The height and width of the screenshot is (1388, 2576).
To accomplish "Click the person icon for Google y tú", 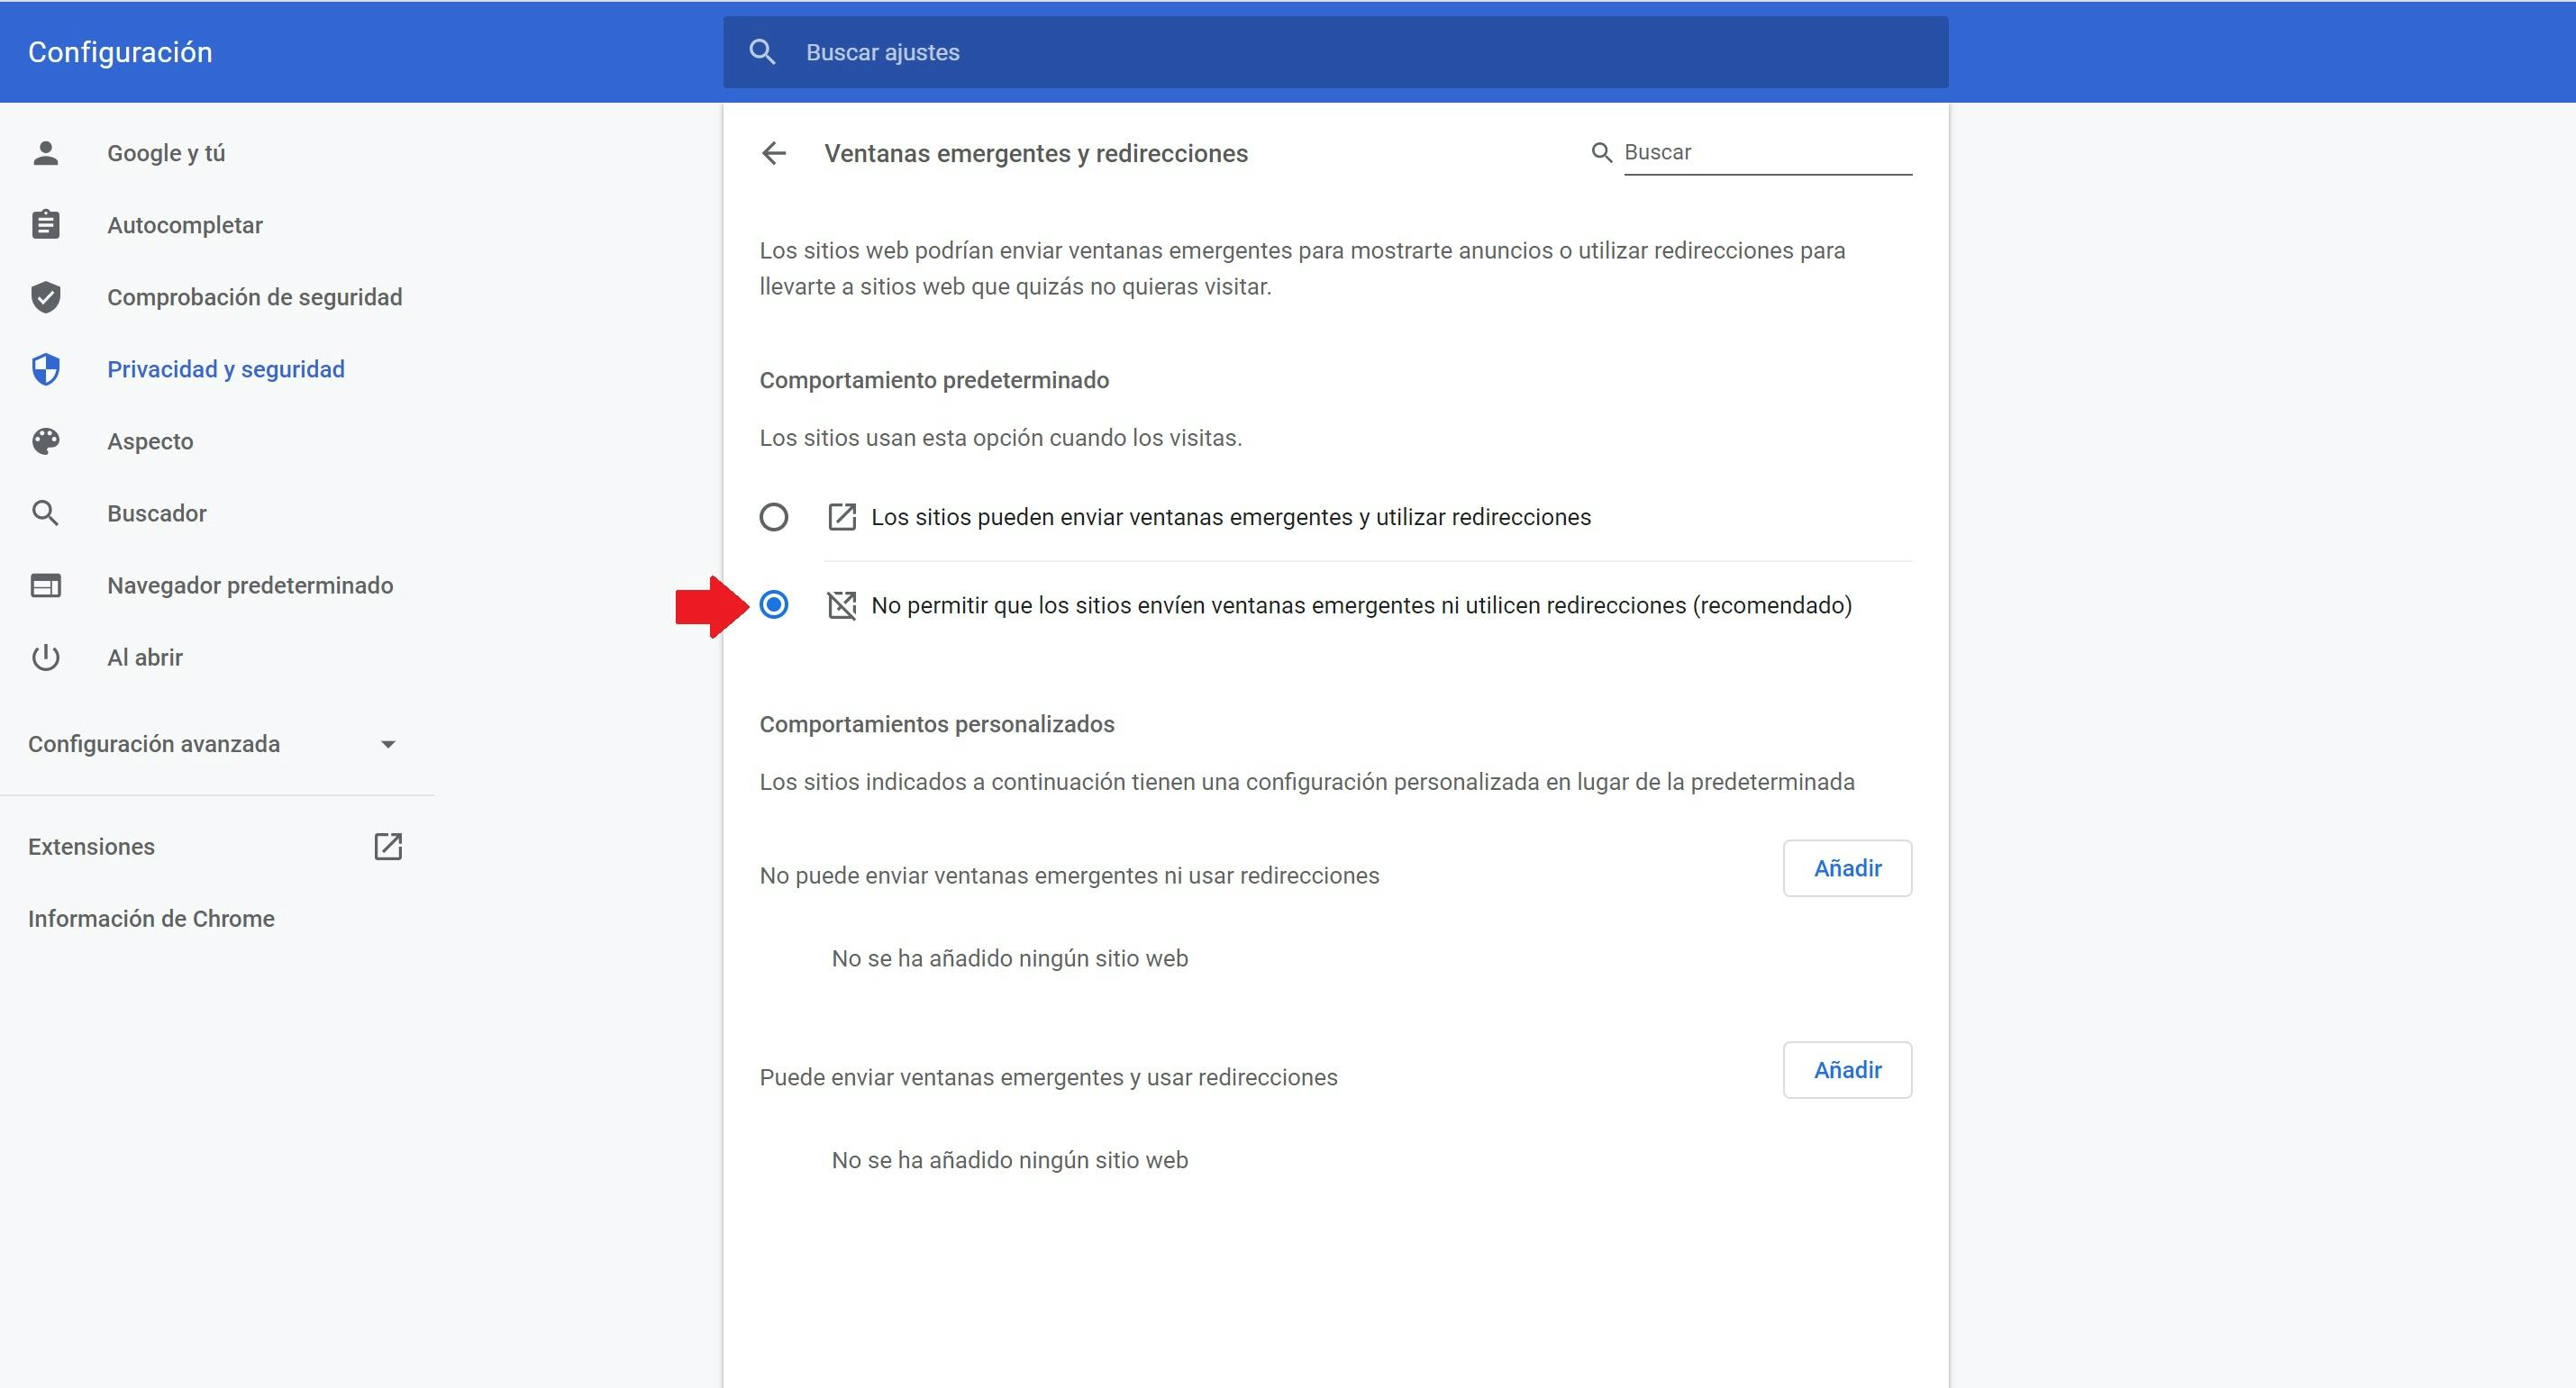I will click(46, 153).
